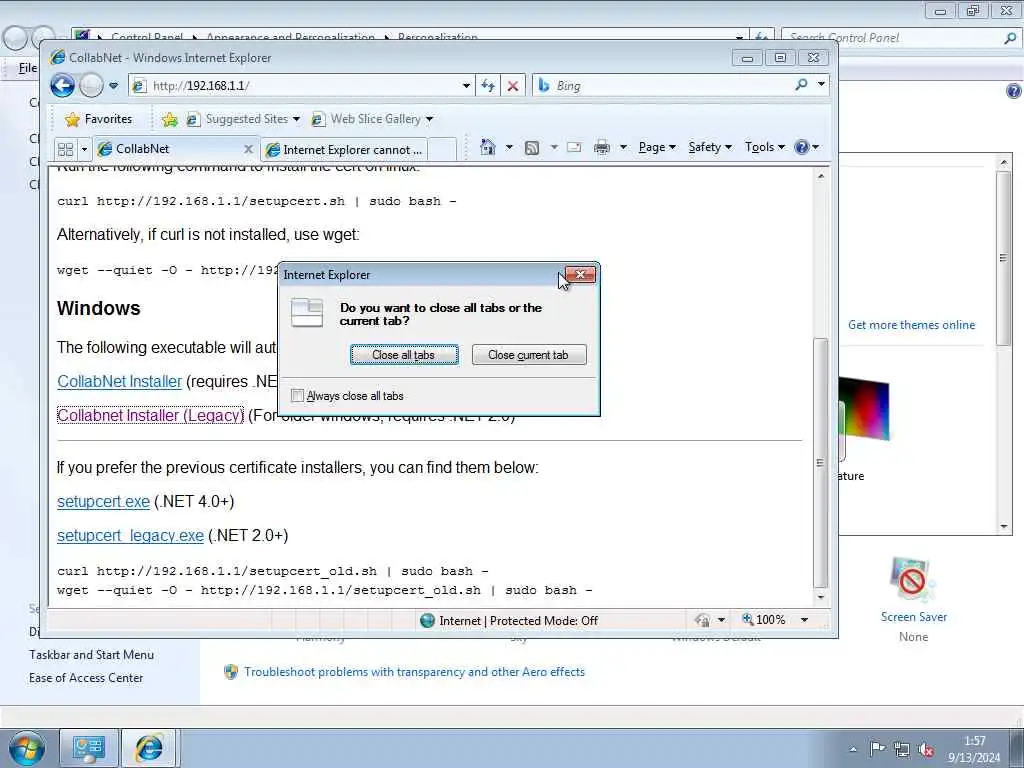This screenshot has width=1024, height=768.
Task: Click the Read Mail icon
Action: (574, 147)
